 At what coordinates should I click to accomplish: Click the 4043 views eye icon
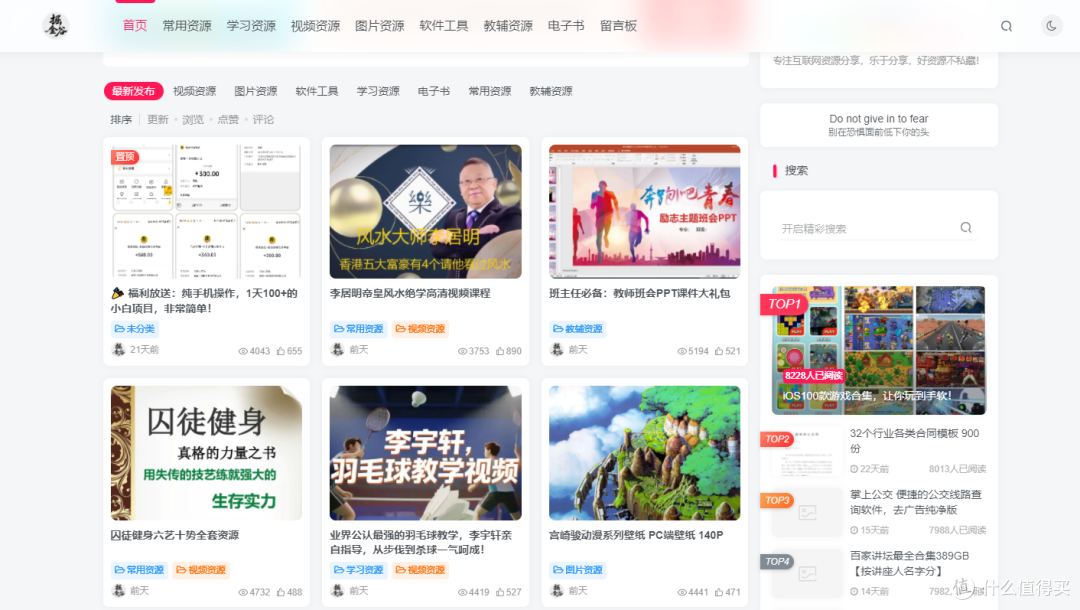click(x=242, y=351)
